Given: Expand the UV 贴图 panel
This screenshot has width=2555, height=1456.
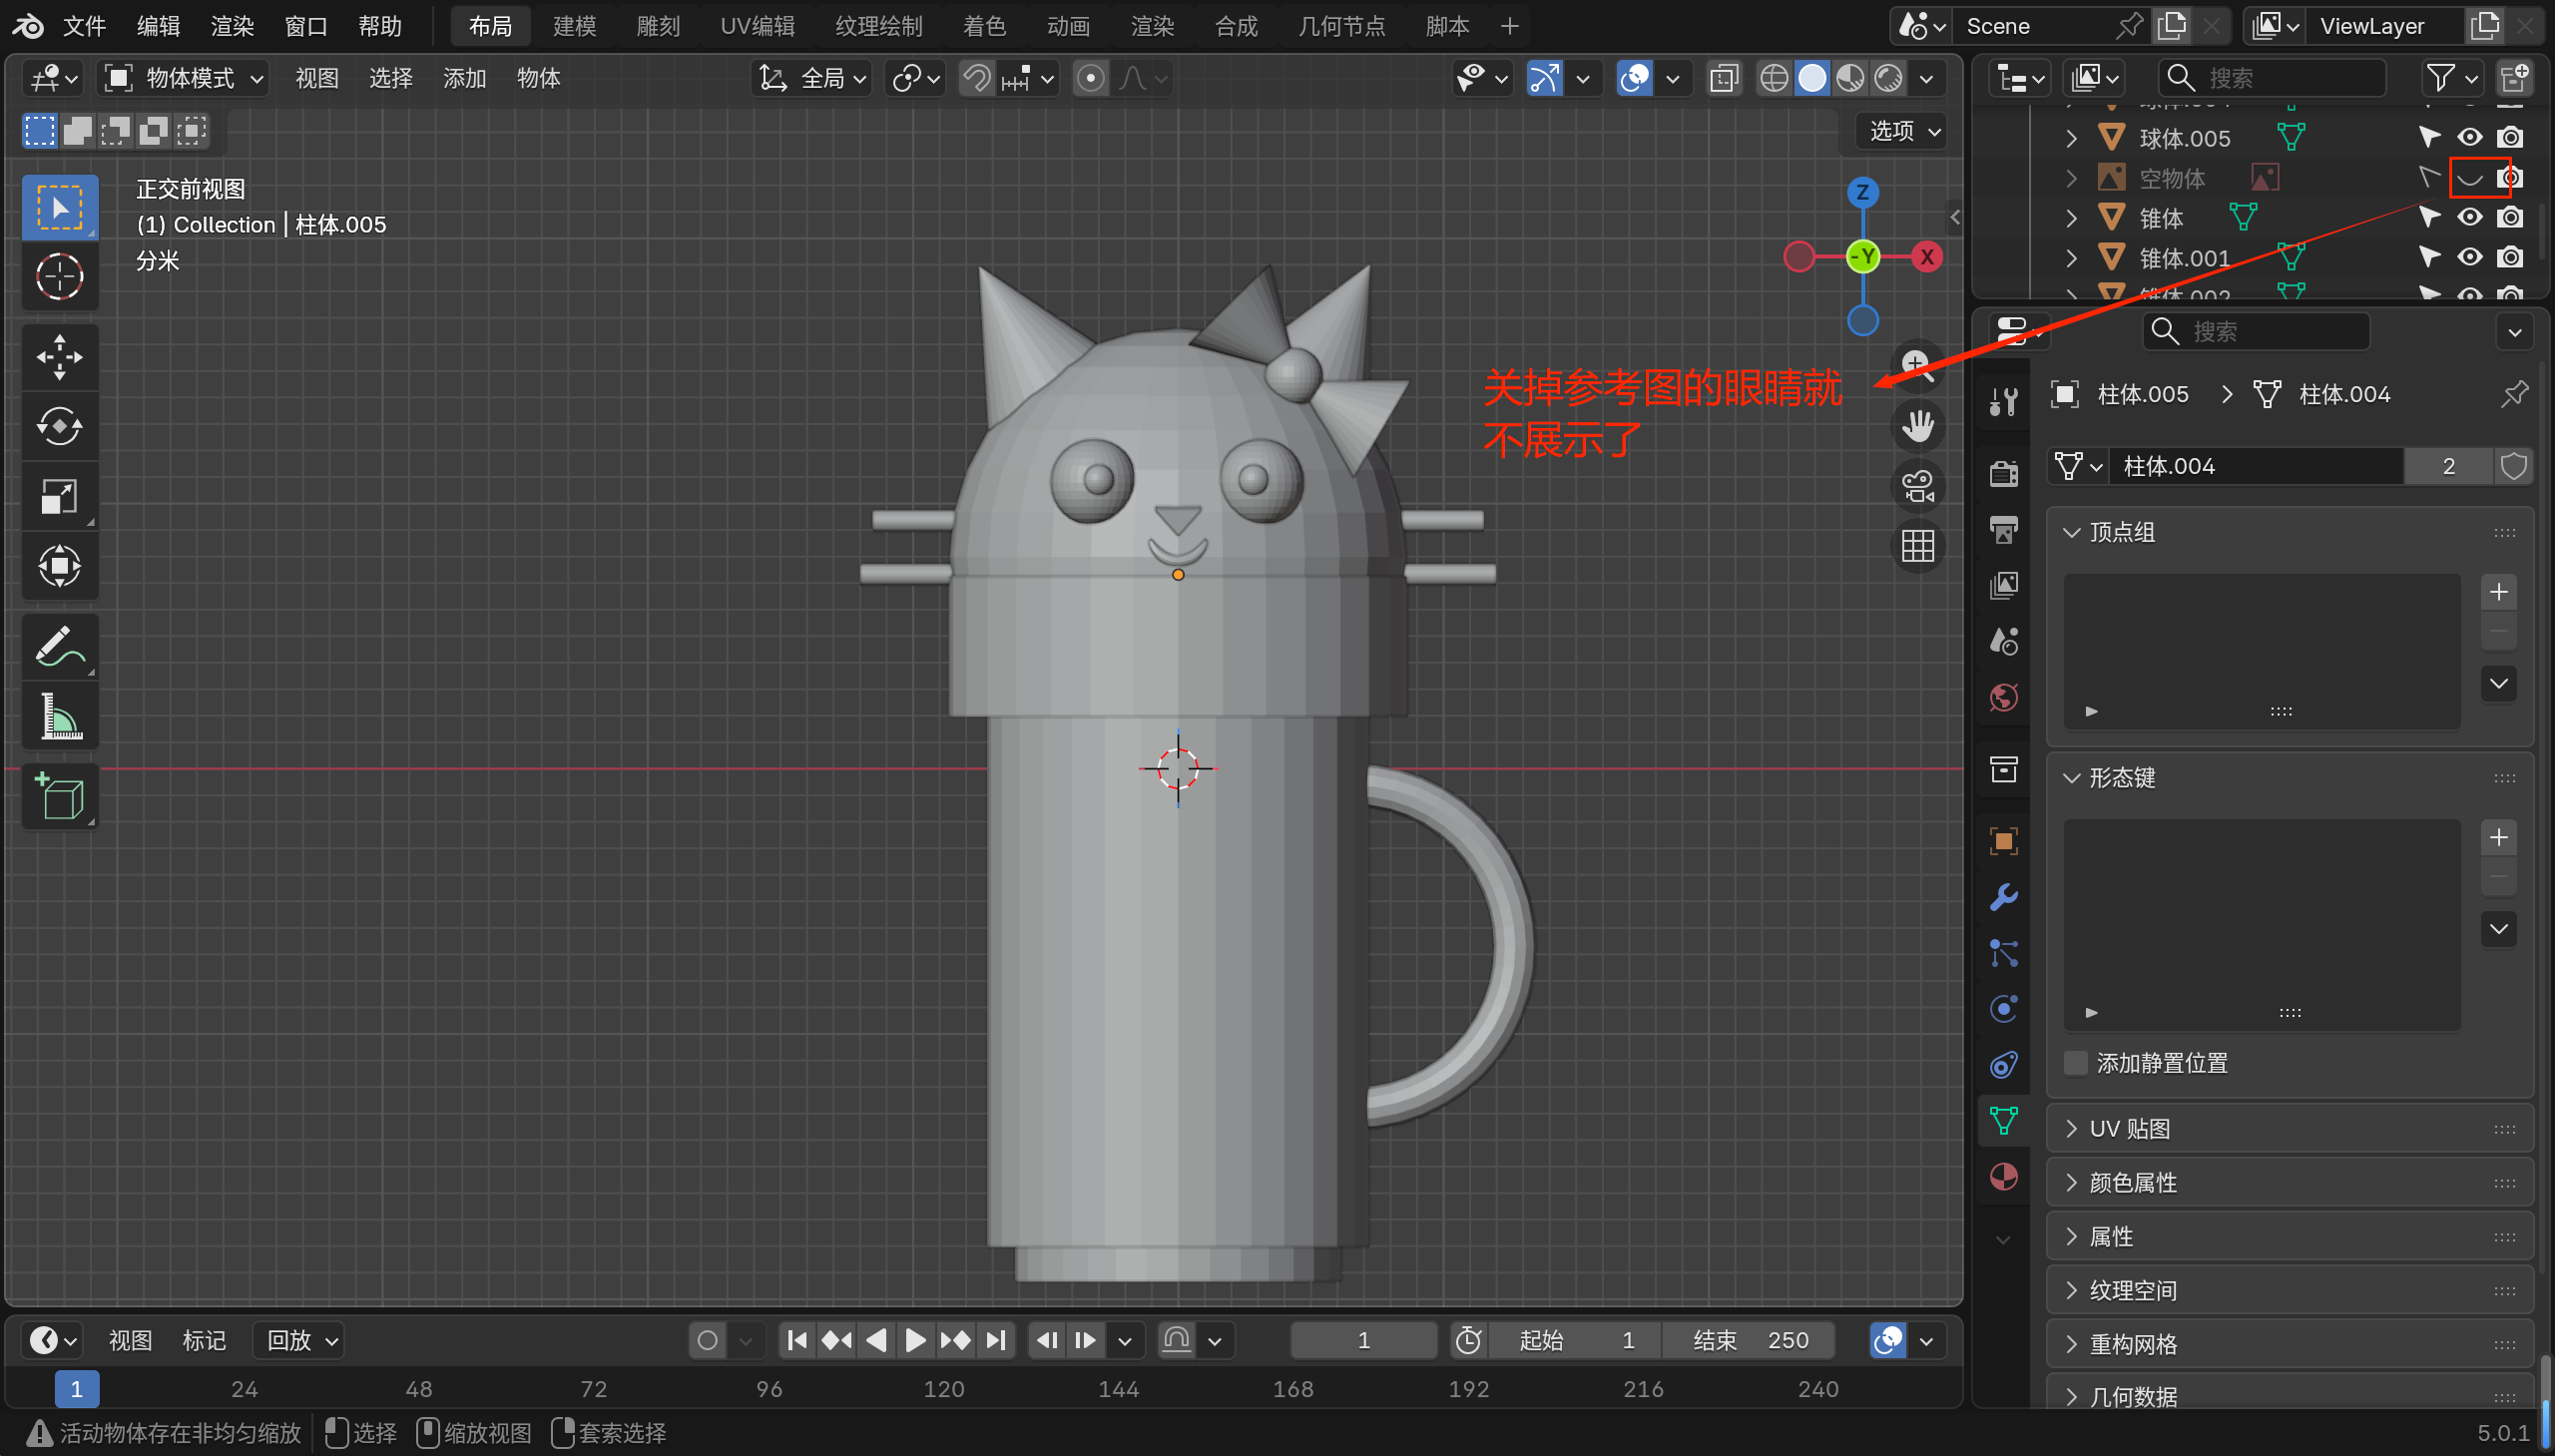Looking at the screenshot, I should (x=2130, y=1129).
